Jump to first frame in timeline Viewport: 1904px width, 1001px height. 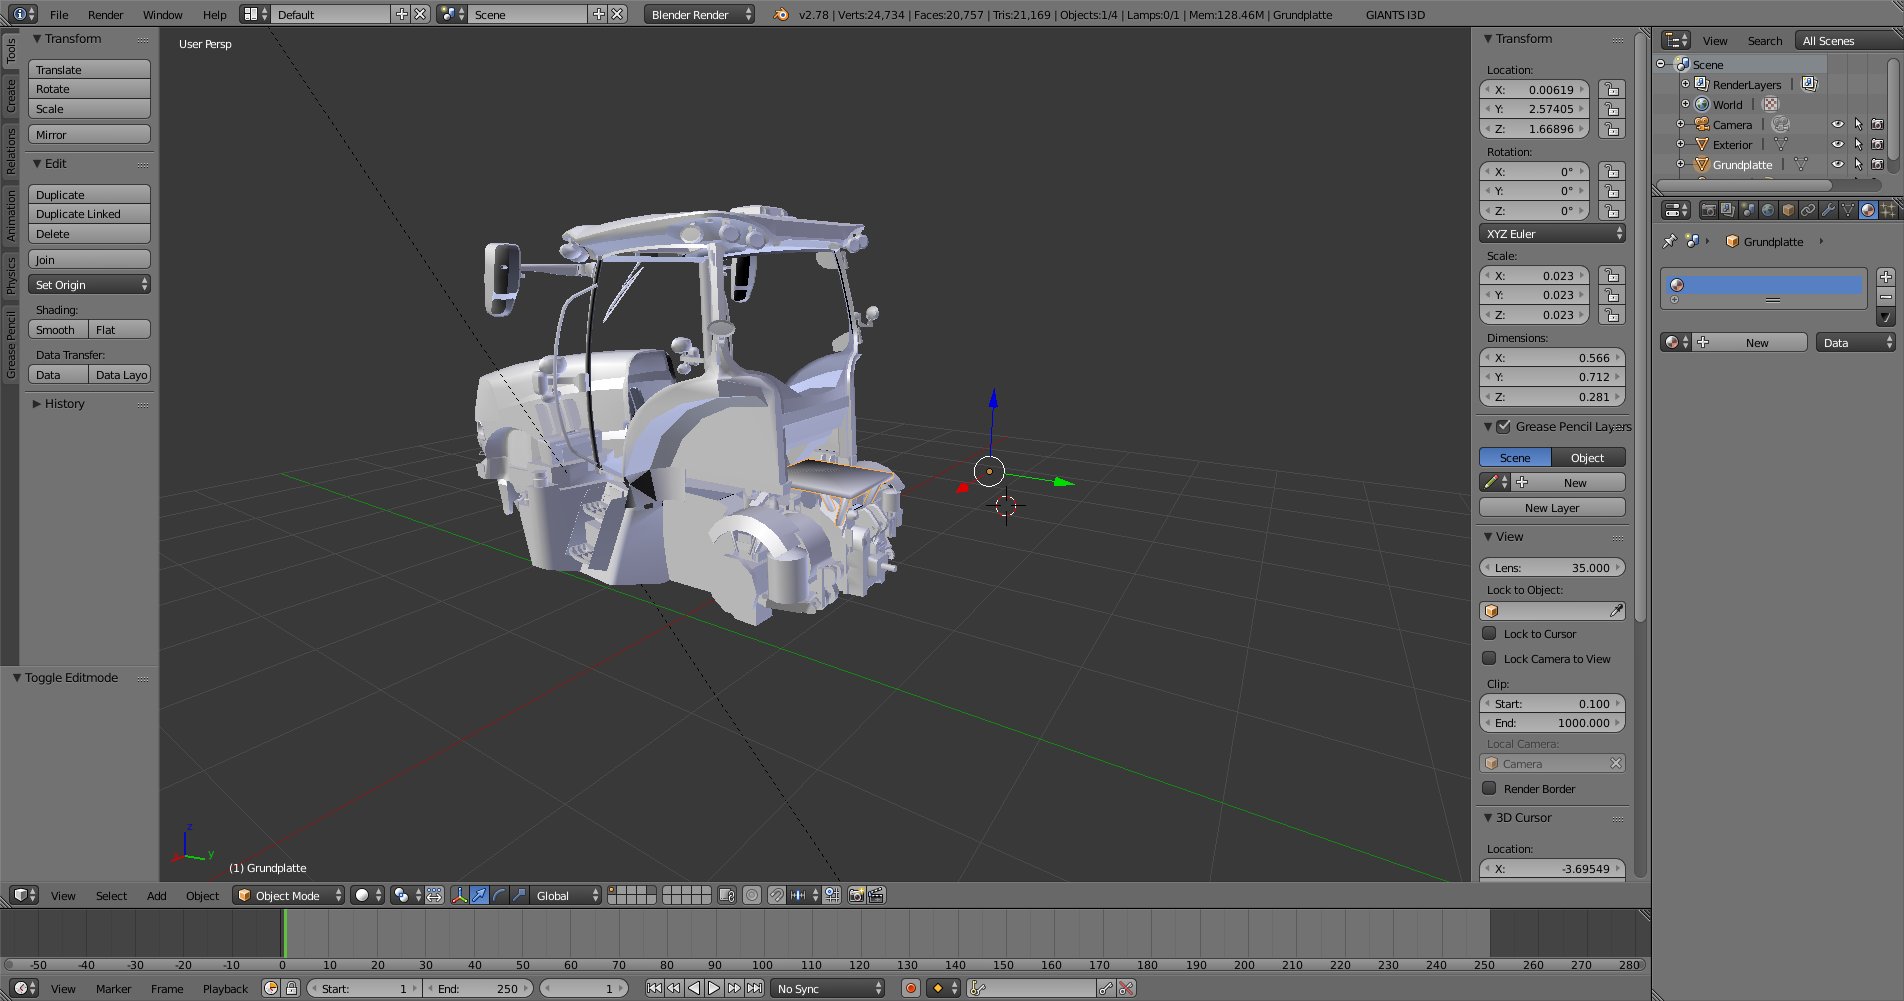coord(654,988)
